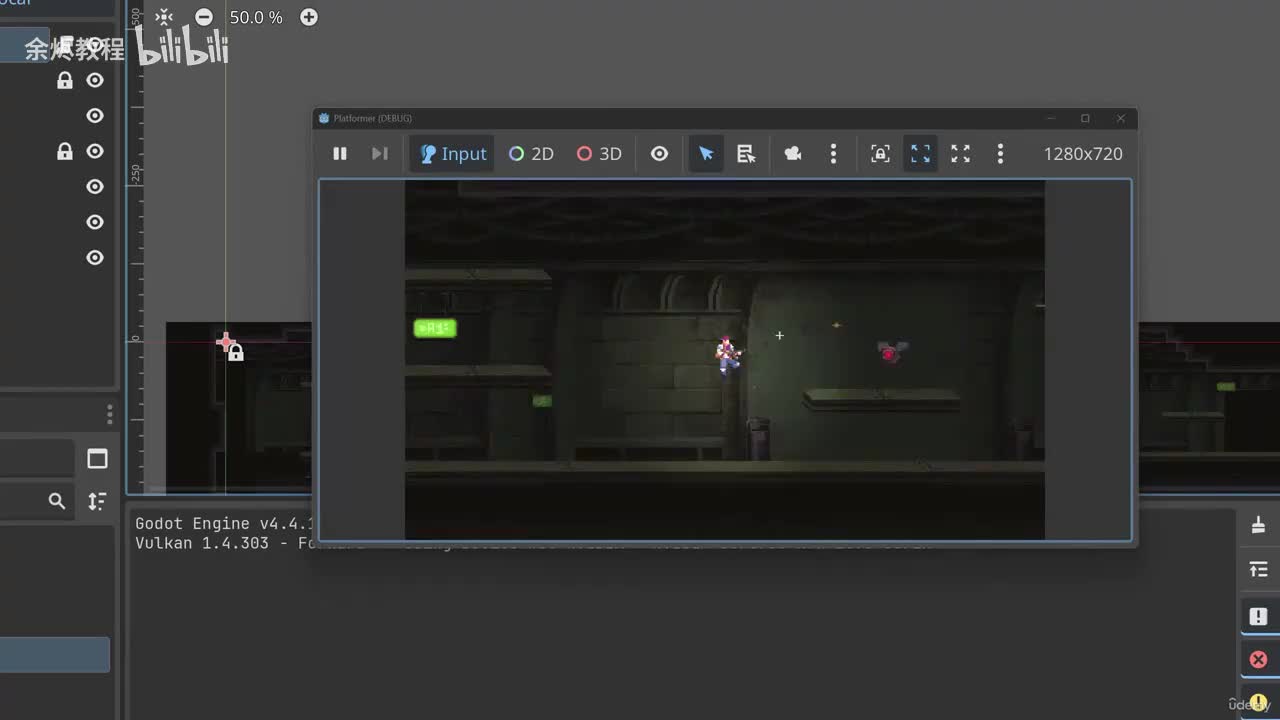The height and width of the screenshot is (720, 1280).
Task: Clear the output log
Action: coord(1258,525)
